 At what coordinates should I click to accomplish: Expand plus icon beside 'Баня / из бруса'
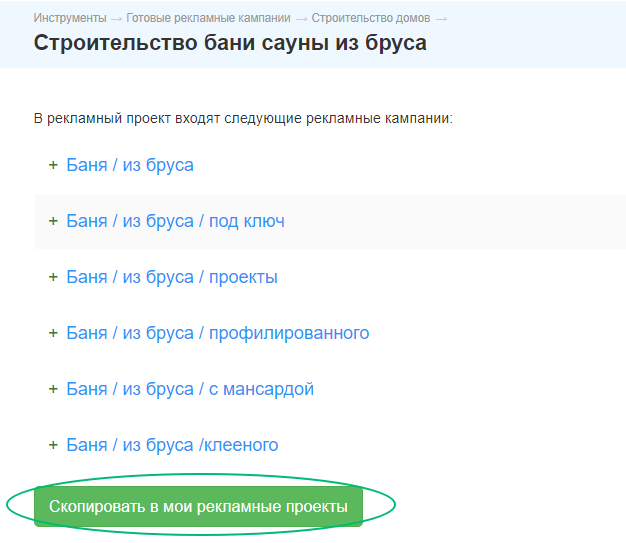click(x=53, y=165)
